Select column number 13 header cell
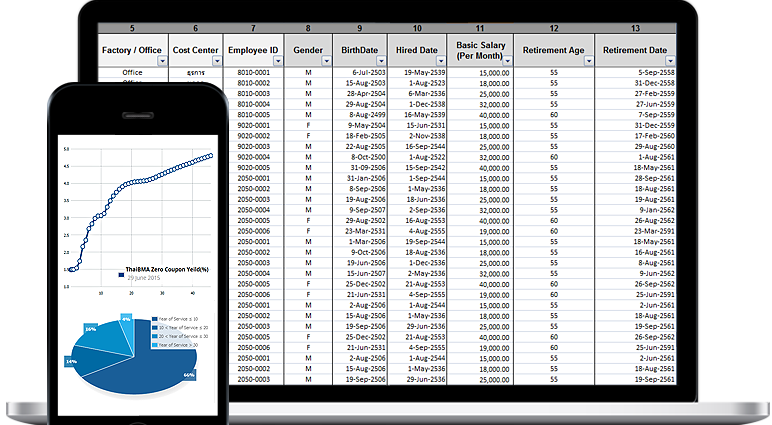 click(x=635, y=28)
